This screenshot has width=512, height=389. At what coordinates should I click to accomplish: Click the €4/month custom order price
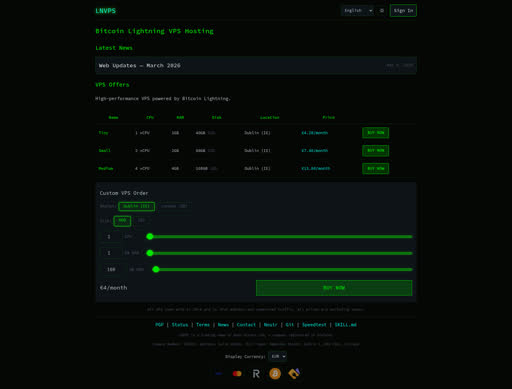[113, 288]
